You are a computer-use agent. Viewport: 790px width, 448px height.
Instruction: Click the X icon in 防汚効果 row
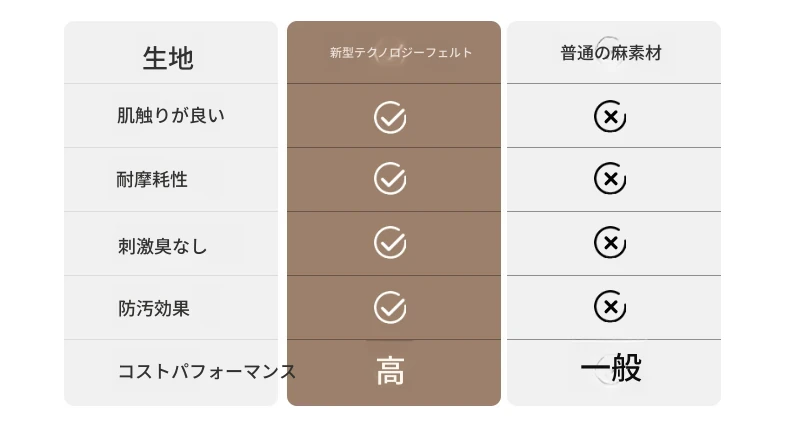610,306
